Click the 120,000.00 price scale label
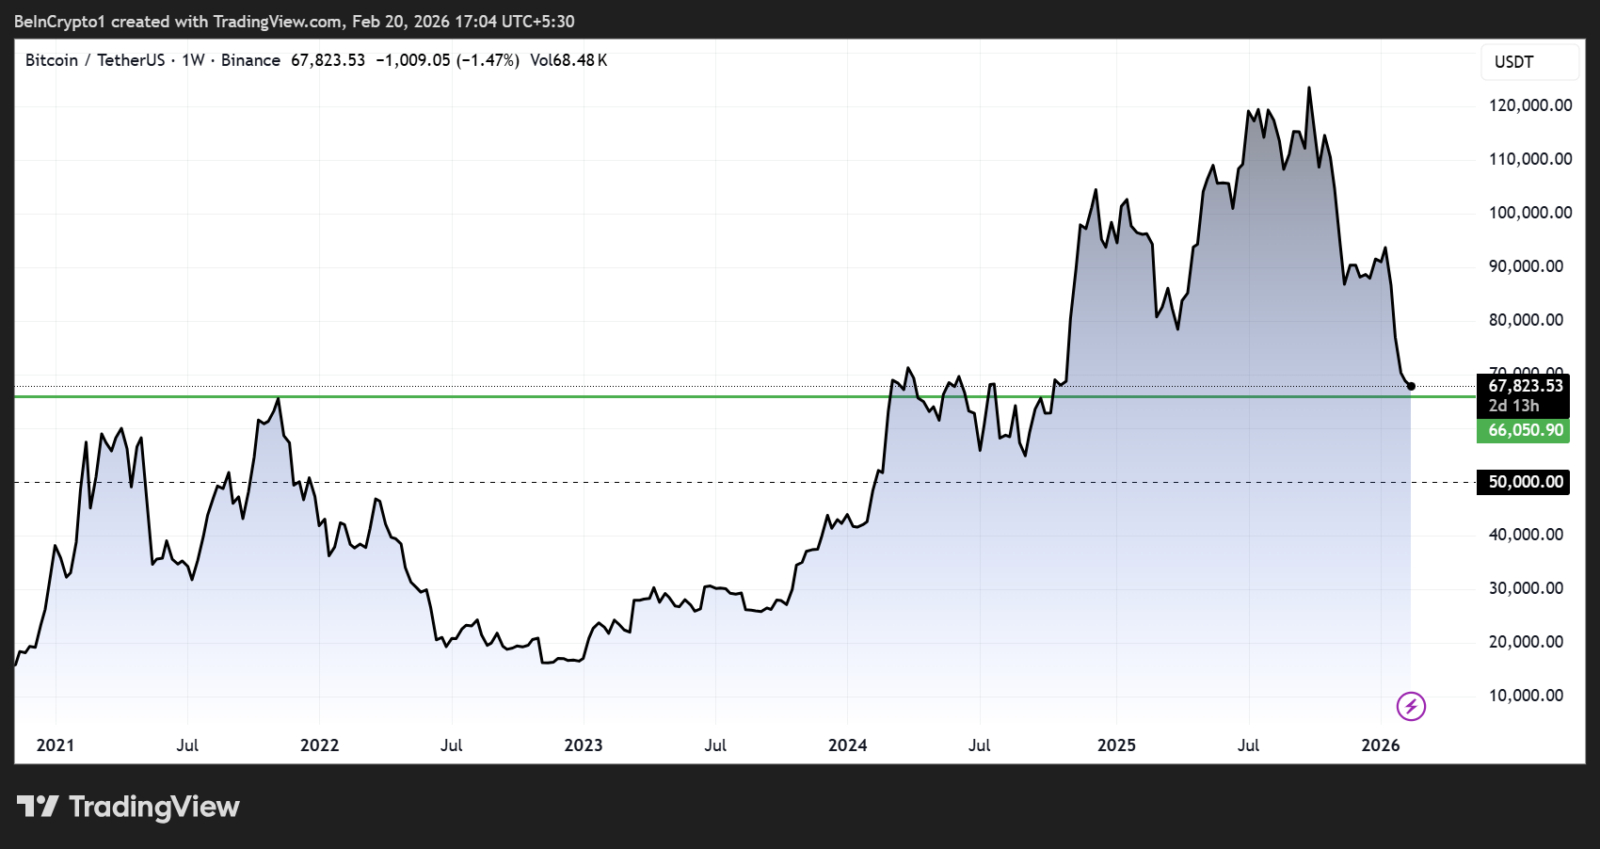Viewport: 1600px width, 849px height. [x=1530, y=105]
